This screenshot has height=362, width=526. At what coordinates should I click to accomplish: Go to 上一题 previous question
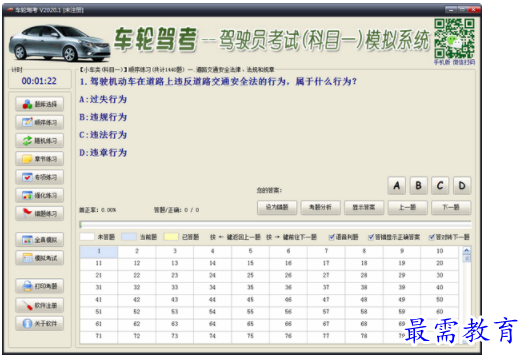(x=408, y=207)
